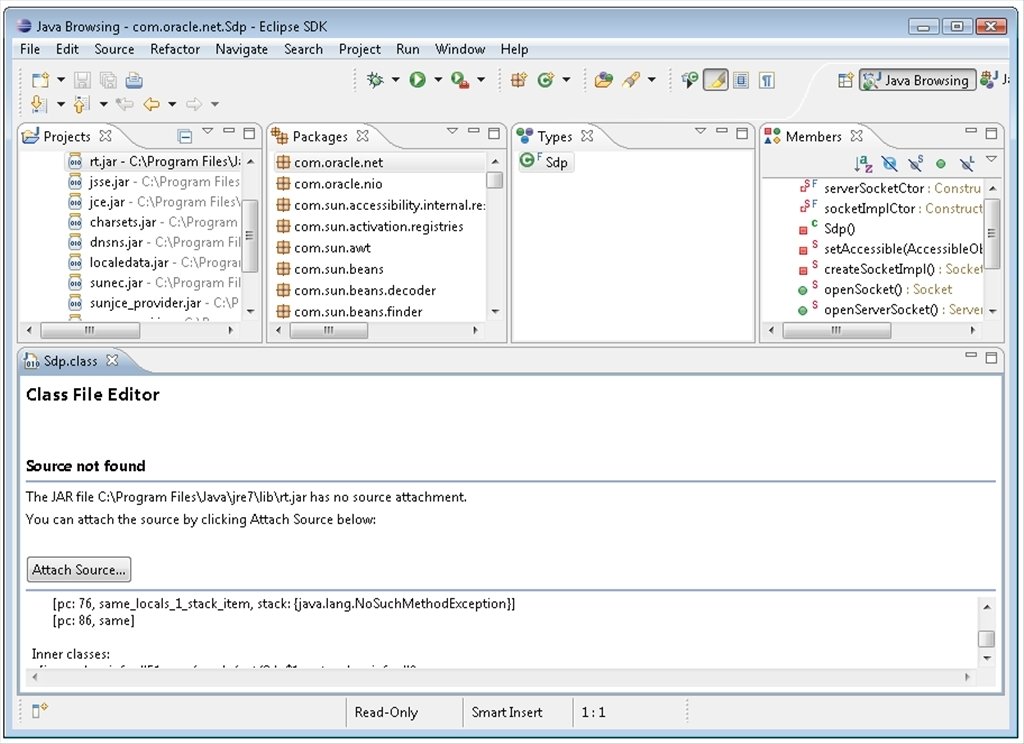The image size is (1024, 744).
Task: Click the Projects horizontal scrollbar thumb
Action: pos(90,331)
